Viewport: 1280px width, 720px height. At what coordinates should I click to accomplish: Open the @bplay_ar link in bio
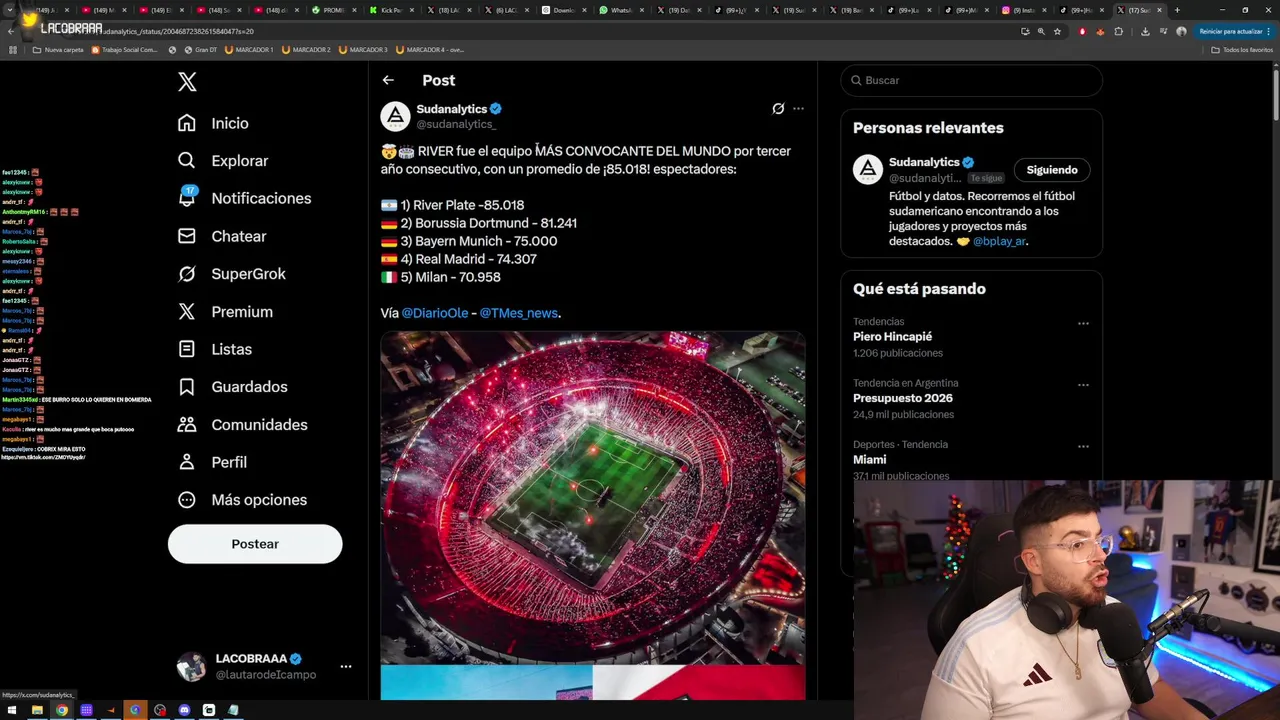coord(999,241)
